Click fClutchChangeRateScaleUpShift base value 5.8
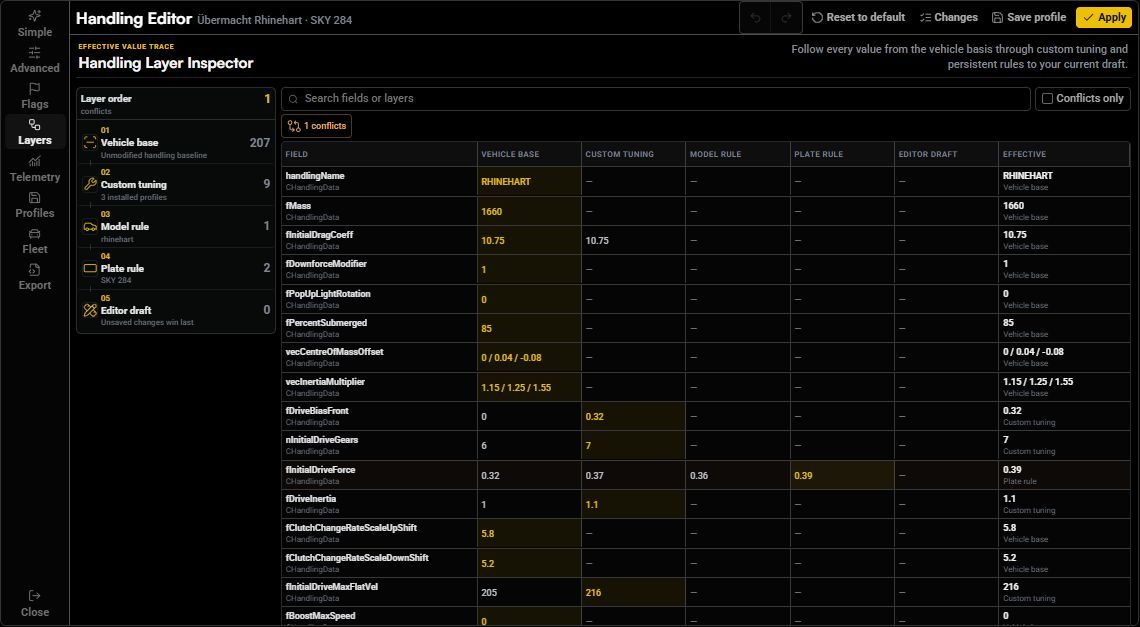 488,534
